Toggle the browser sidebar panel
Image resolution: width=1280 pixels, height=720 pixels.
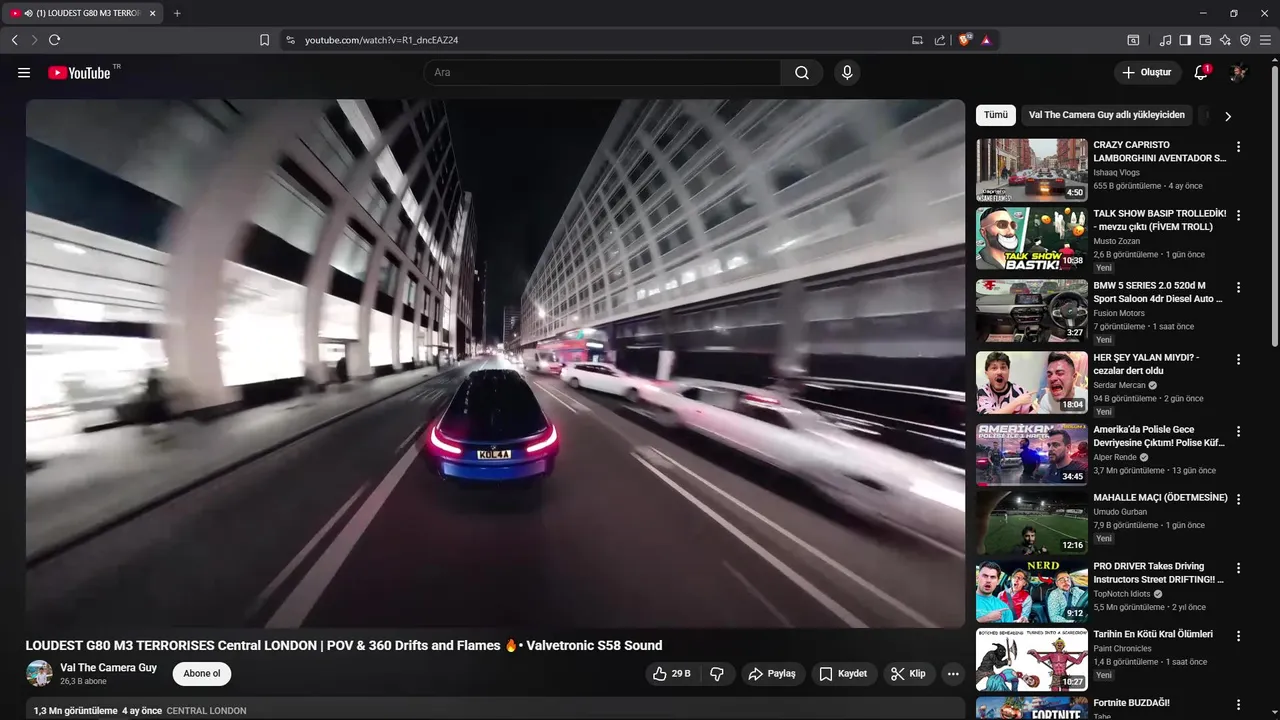tap(1185, 40)
